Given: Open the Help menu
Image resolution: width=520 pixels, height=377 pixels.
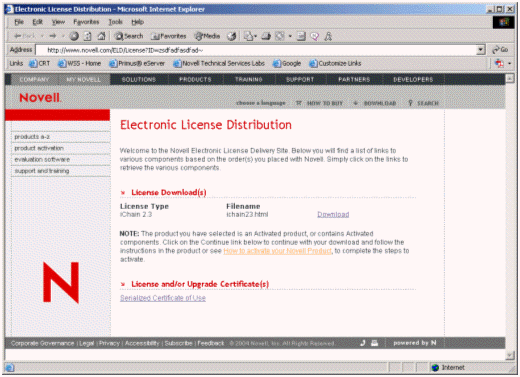Looking at the screenshot, I should [x=137, y=22].
